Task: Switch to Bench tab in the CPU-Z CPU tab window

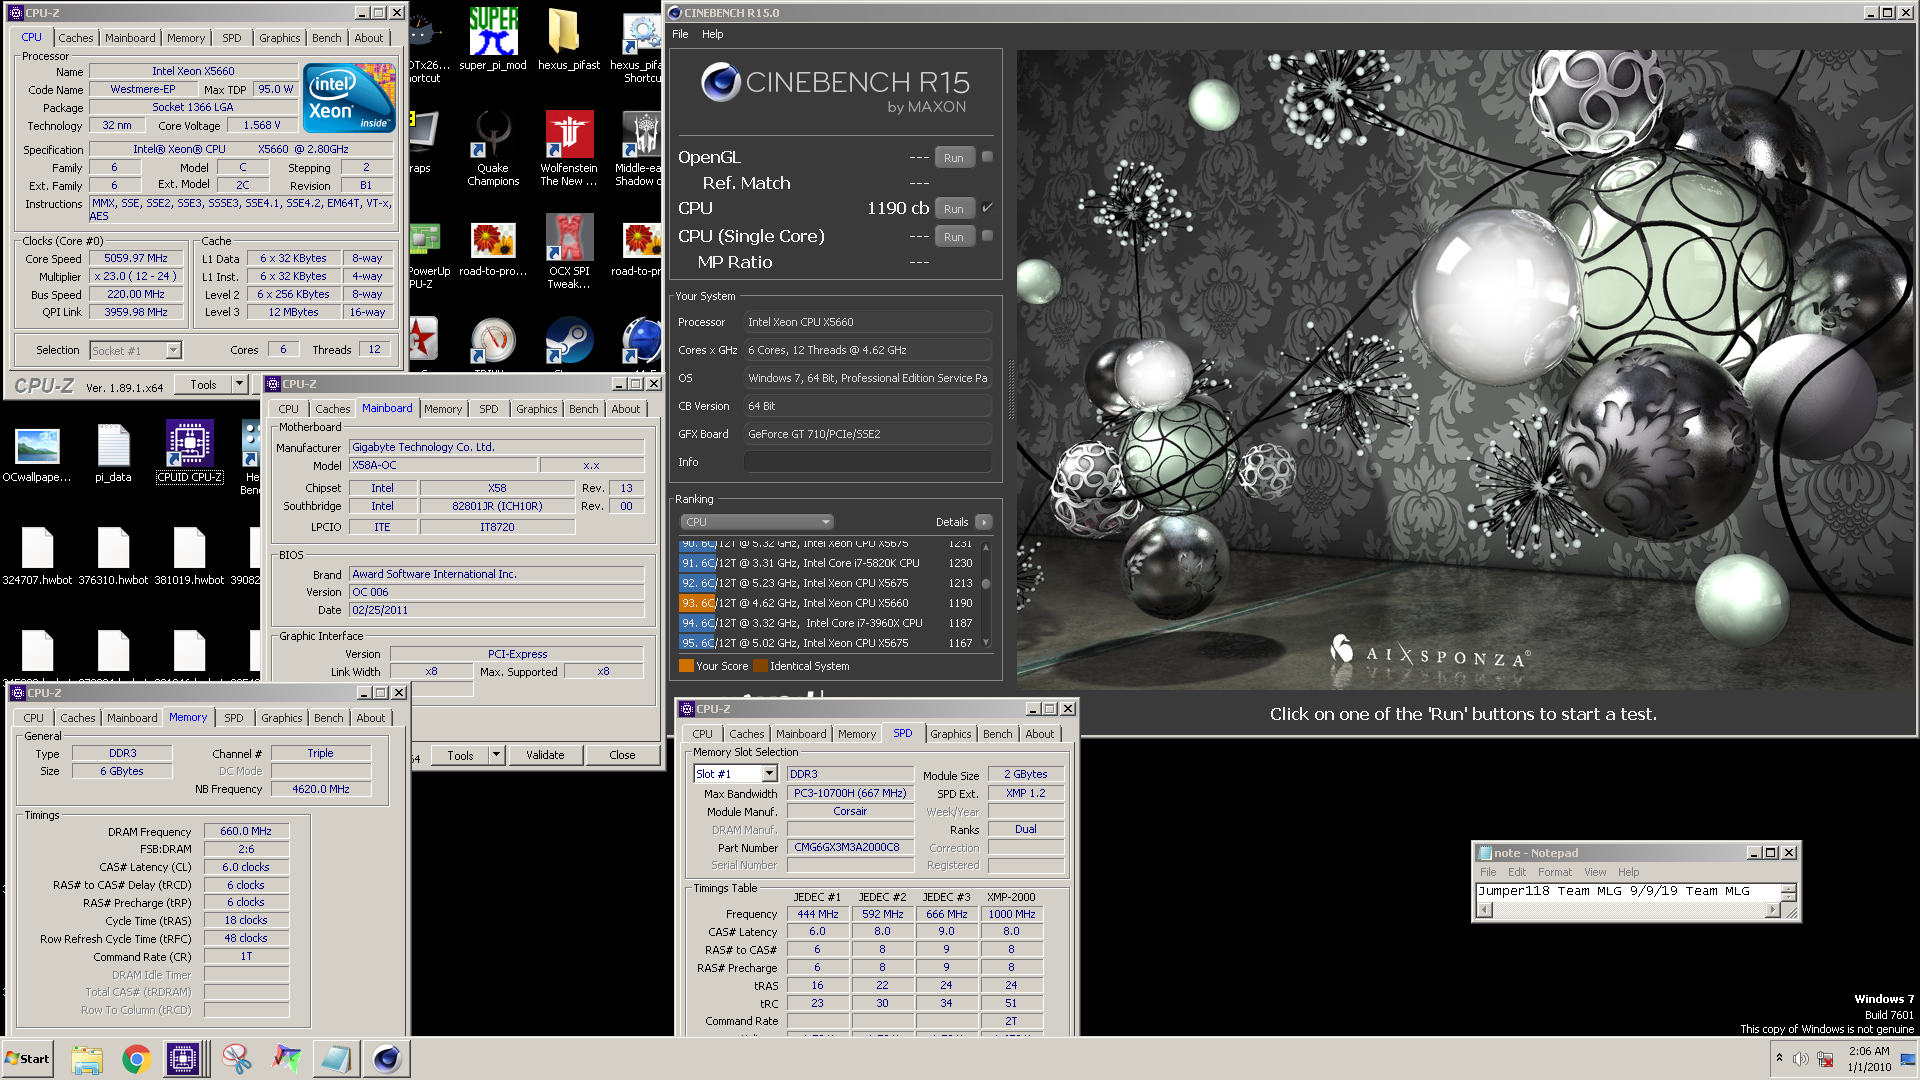Action: tap(327, 38)
